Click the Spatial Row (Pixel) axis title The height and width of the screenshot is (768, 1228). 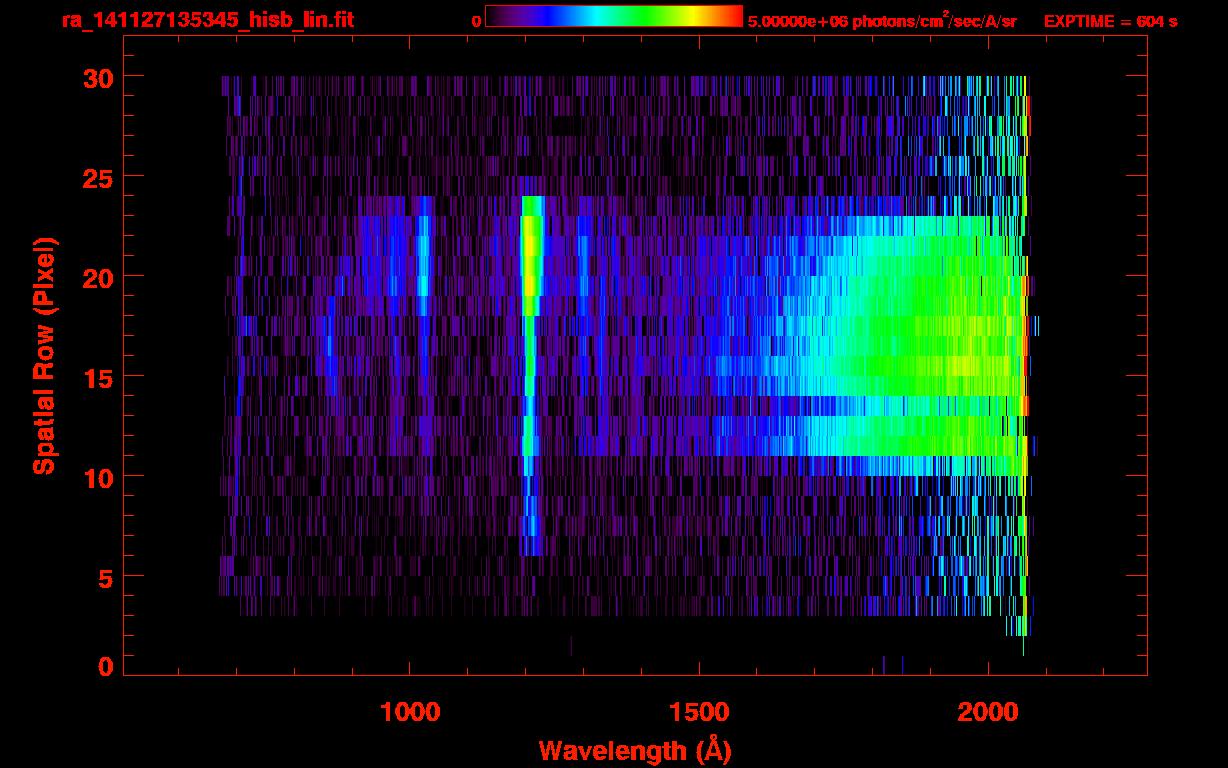coord(43,356)
